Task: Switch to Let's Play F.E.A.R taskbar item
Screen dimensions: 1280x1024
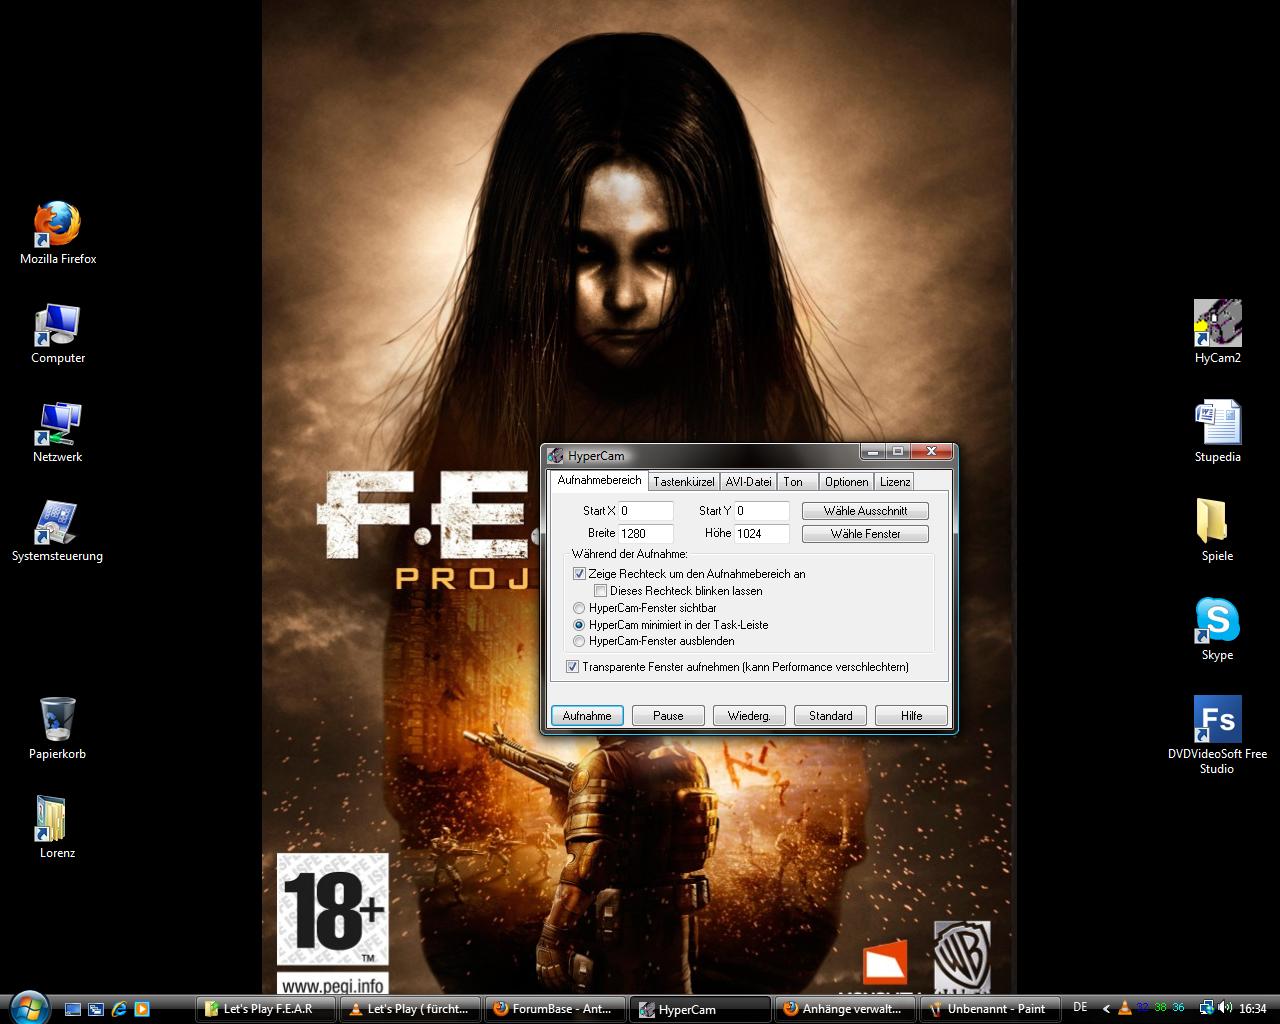Action: 266,1009
